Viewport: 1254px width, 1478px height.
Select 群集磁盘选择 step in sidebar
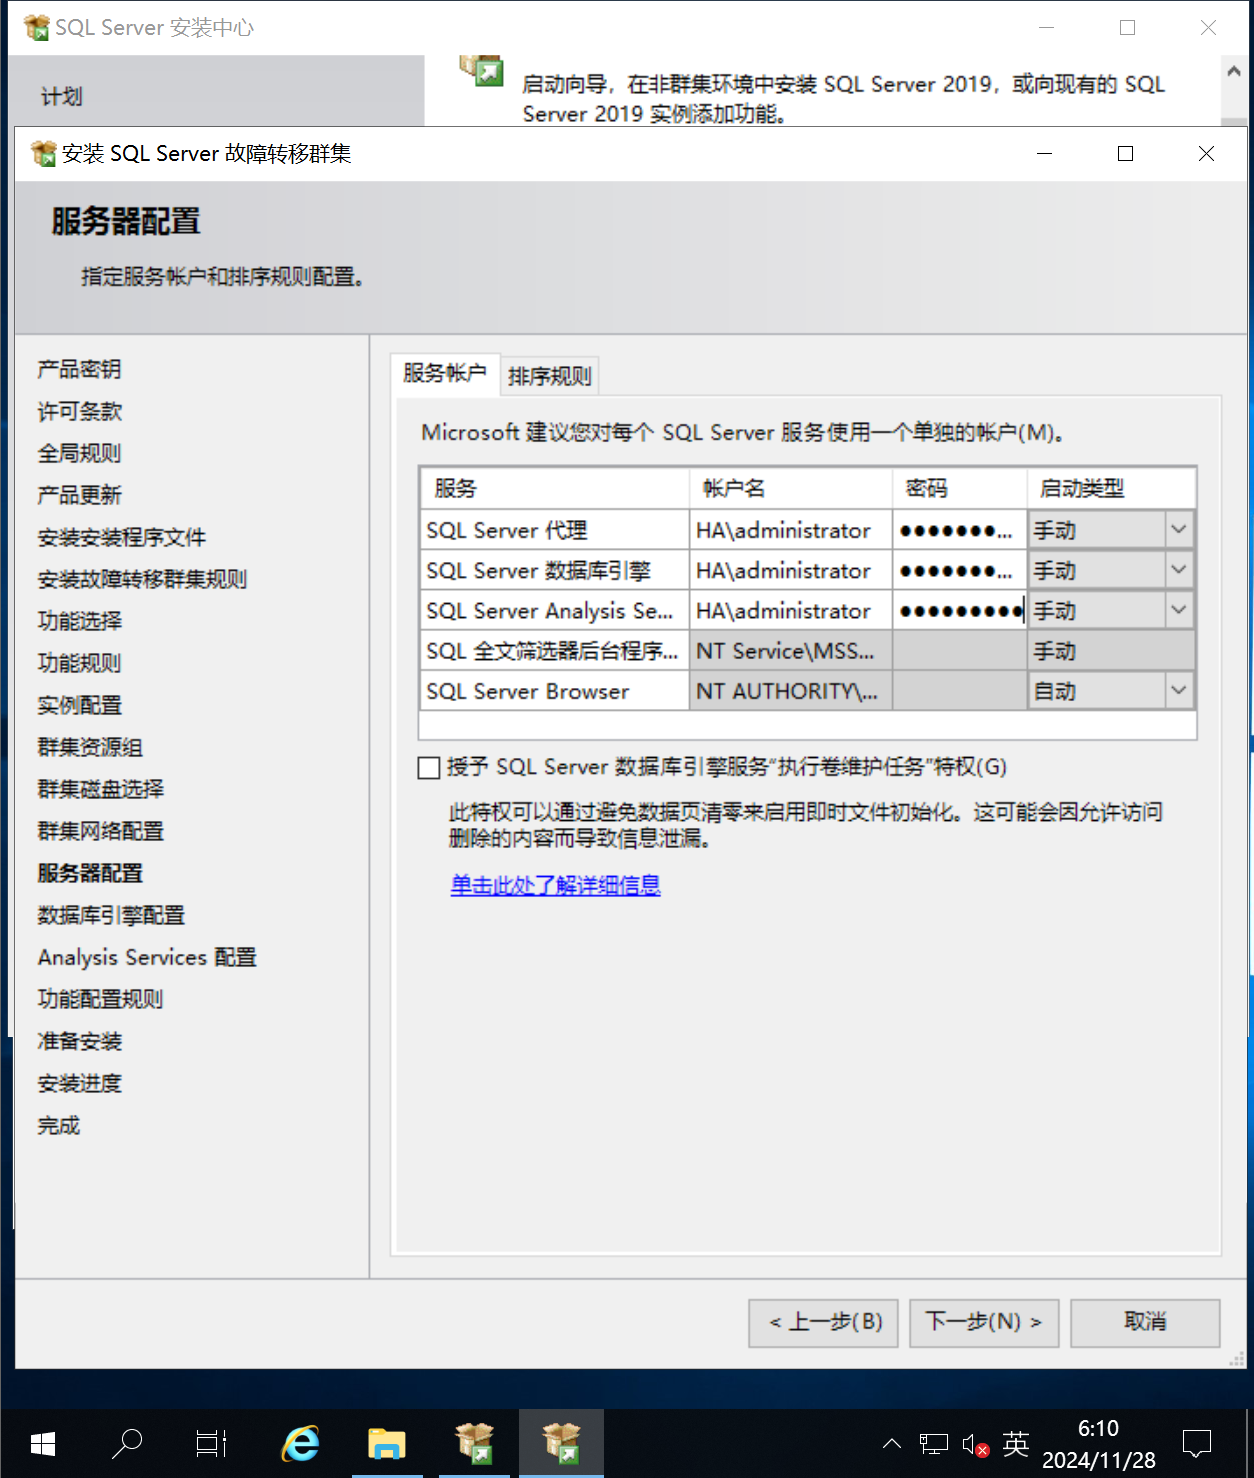pos(100,789)
